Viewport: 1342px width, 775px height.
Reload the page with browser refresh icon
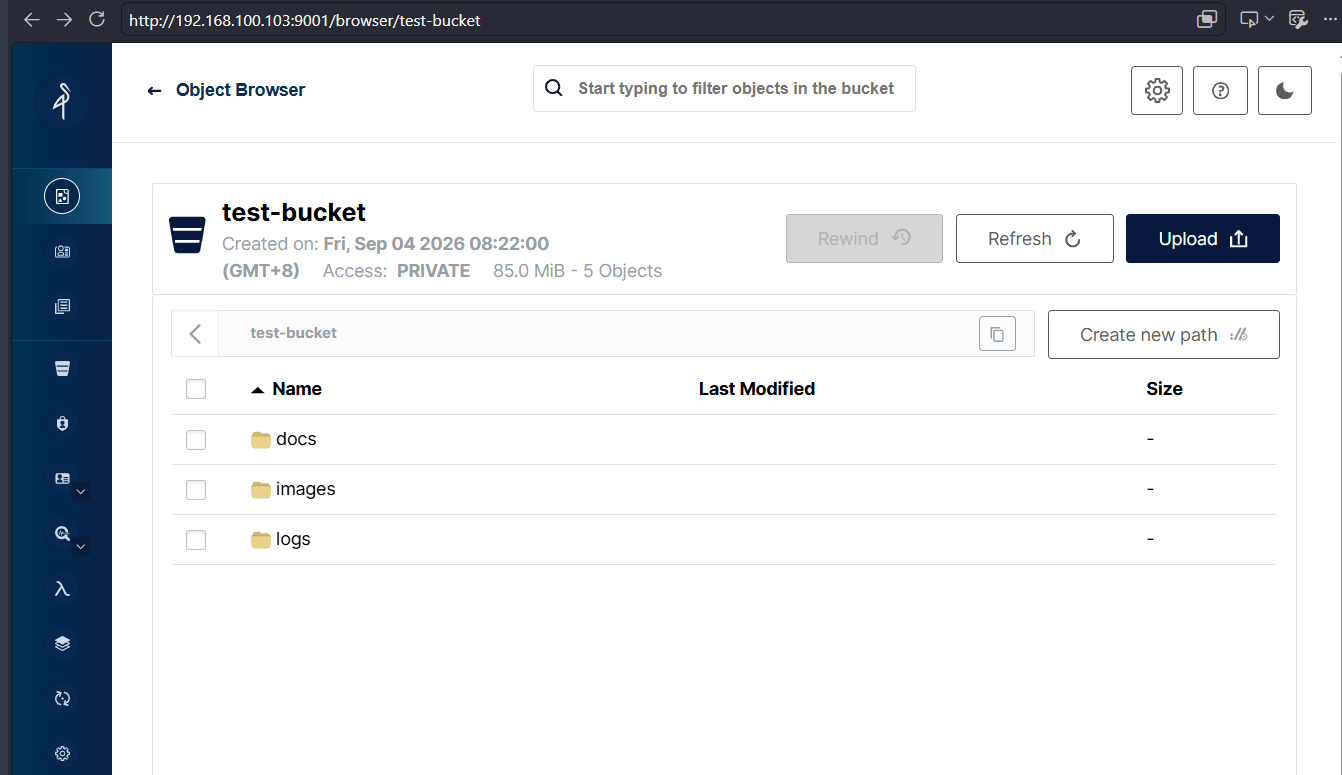pyautogui.click(x=97, y=19)
